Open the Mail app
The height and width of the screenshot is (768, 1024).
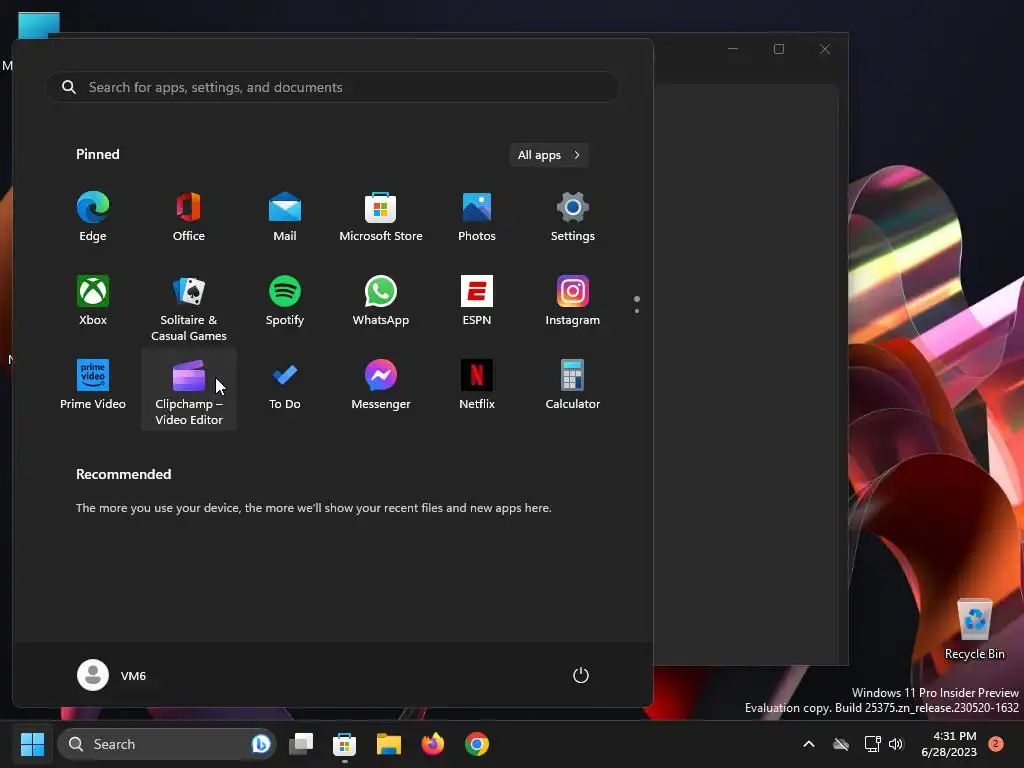[x=285, y=217]
